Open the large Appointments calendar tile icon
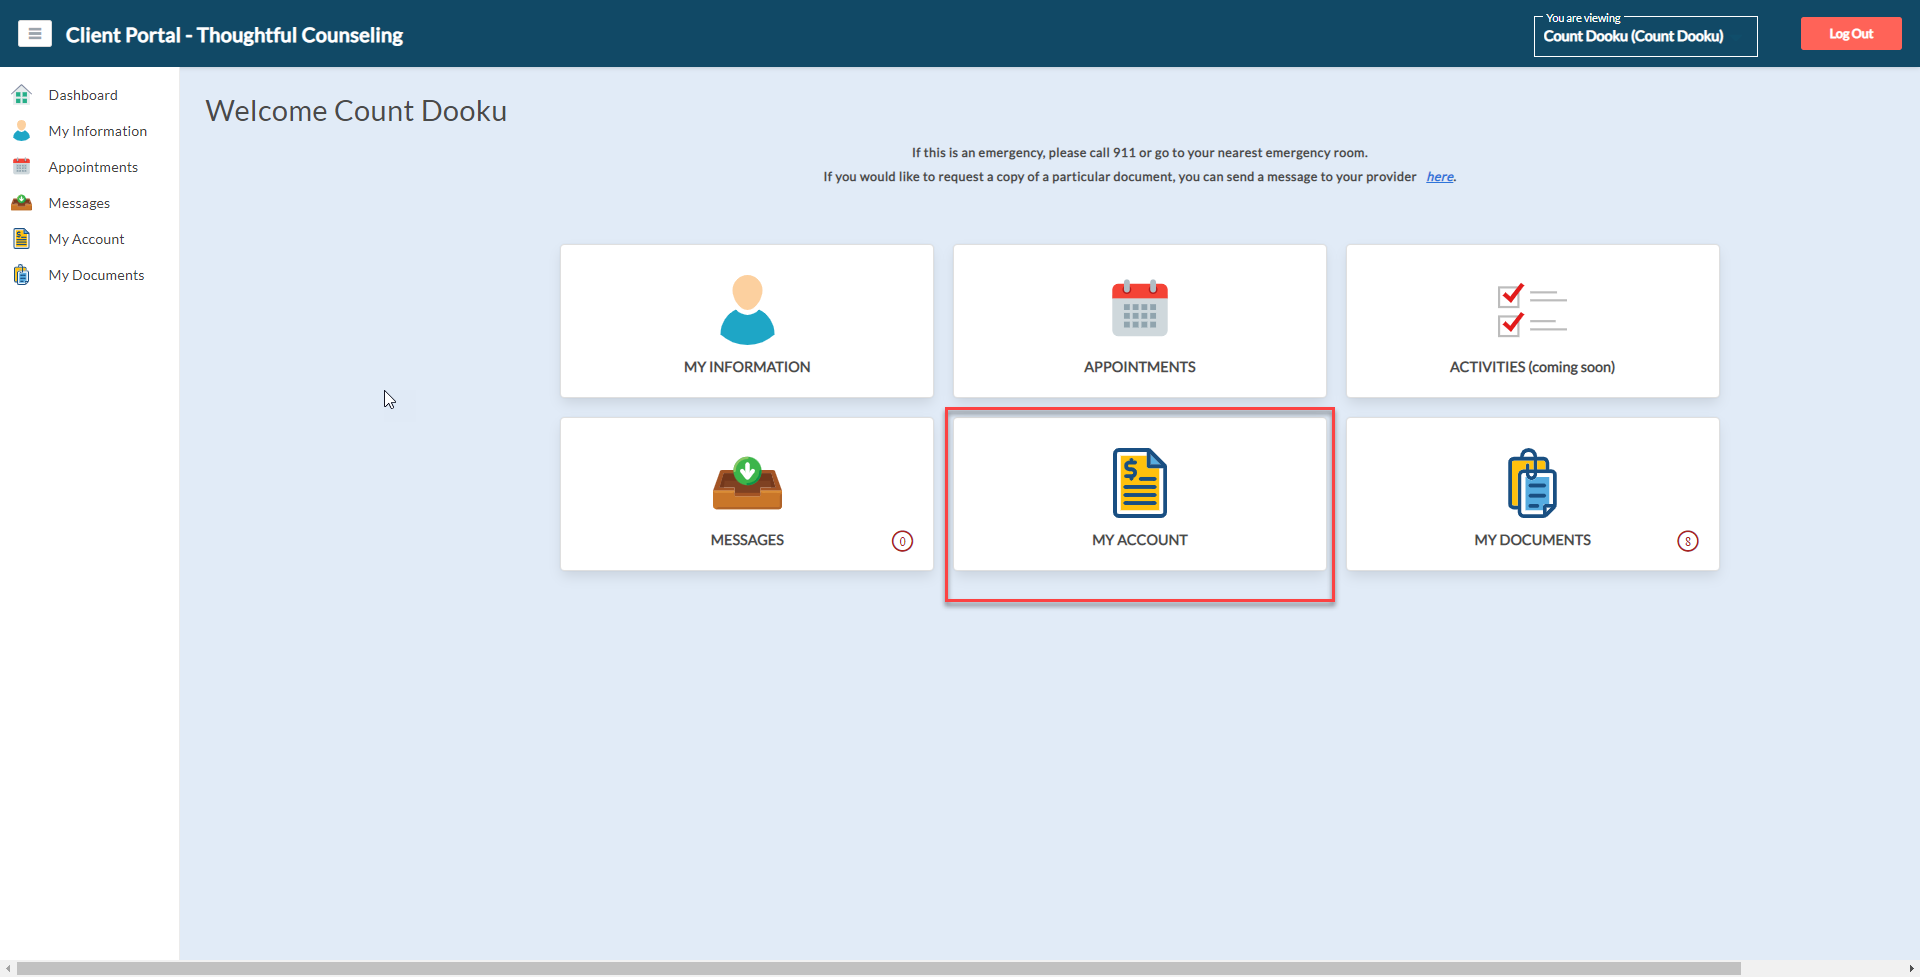 pos(1139,309)
